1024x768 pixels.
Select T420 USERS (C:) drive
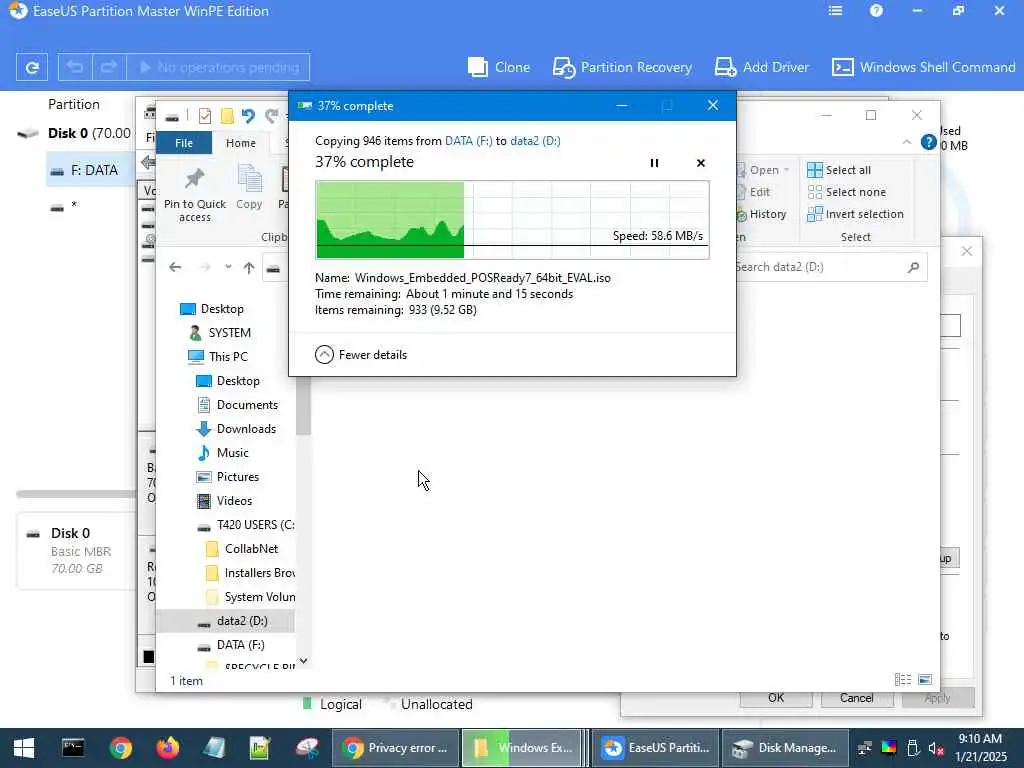pyautogui.click(x=246, y=525)
